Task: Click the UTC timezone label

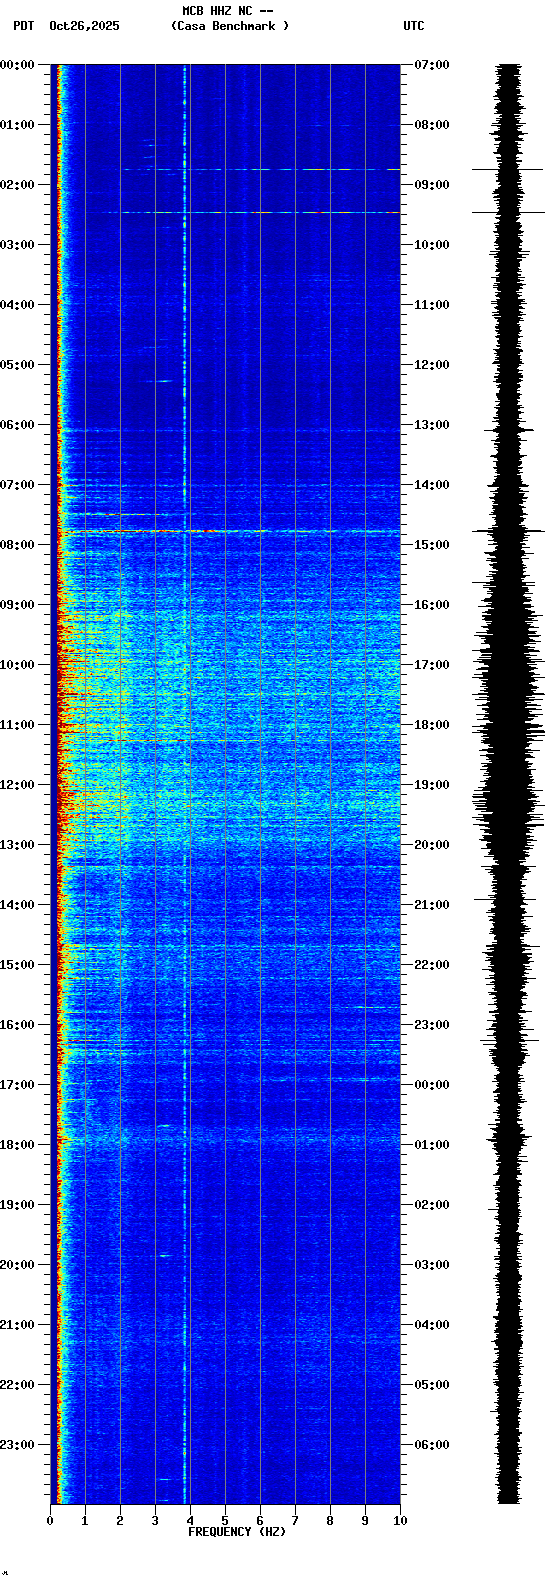Action: point(414,26)
